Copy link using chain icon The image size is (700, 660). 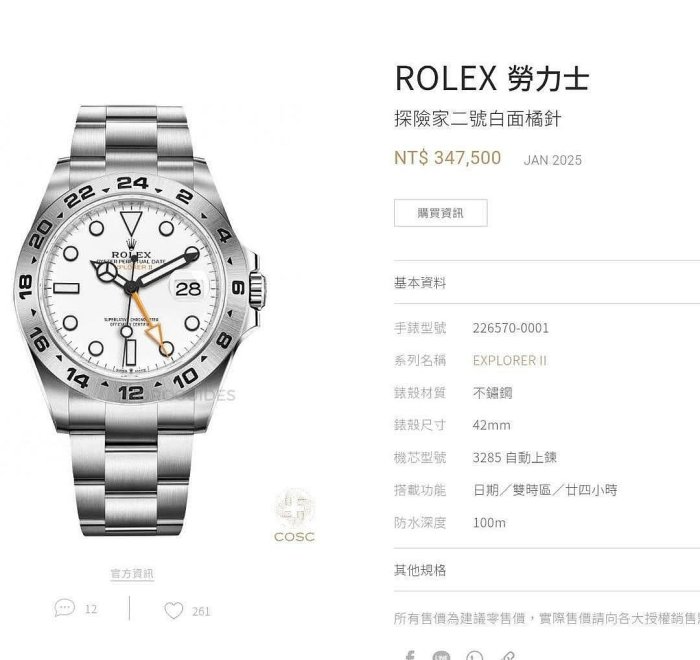(508, 656)
